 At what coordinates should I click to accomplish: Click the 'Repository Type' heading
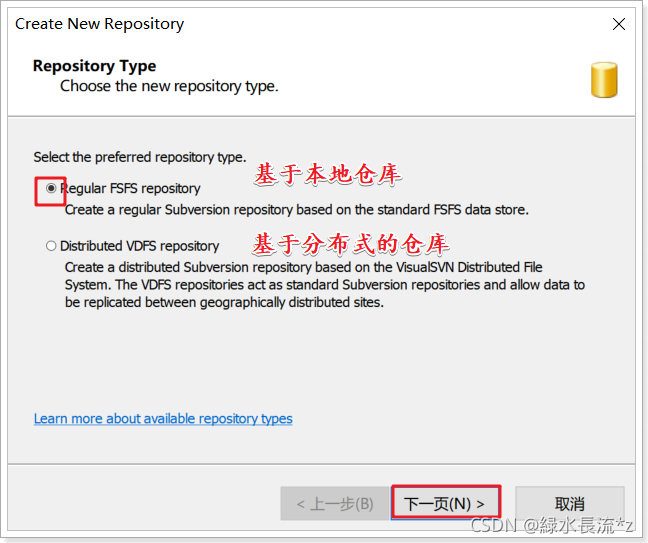point(95,66)
